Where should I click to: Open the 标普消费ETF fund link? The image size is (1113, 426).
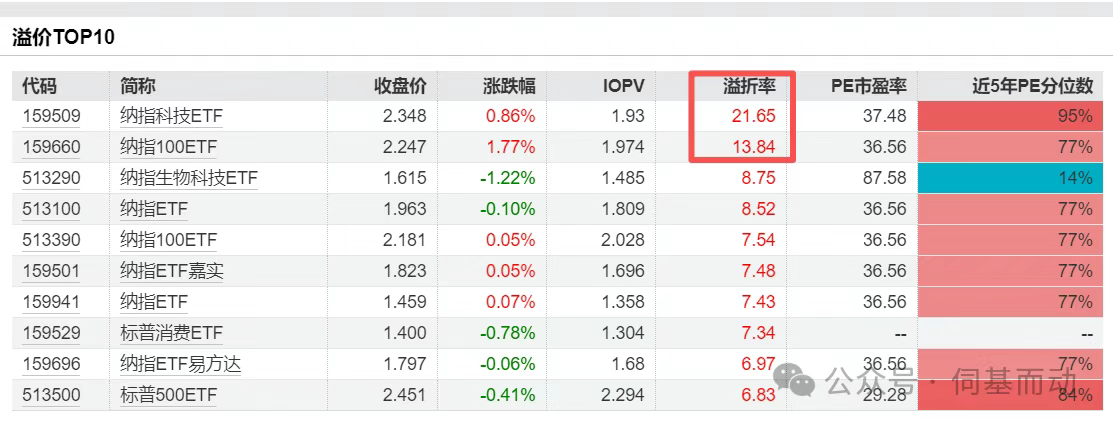171,333
